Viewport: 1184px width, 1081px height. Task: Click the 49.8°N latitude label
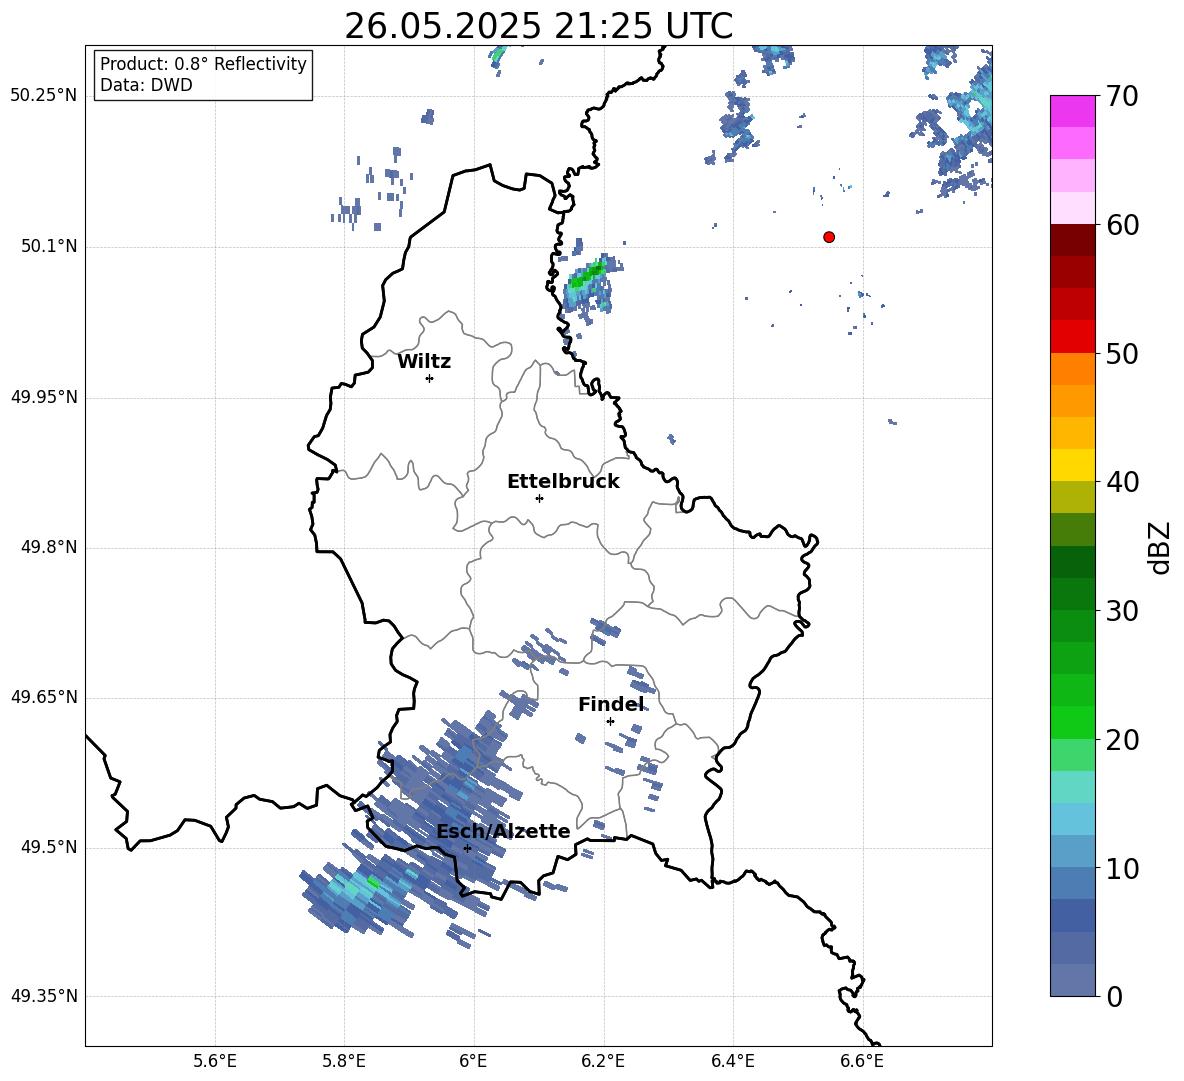click(49, 547)
